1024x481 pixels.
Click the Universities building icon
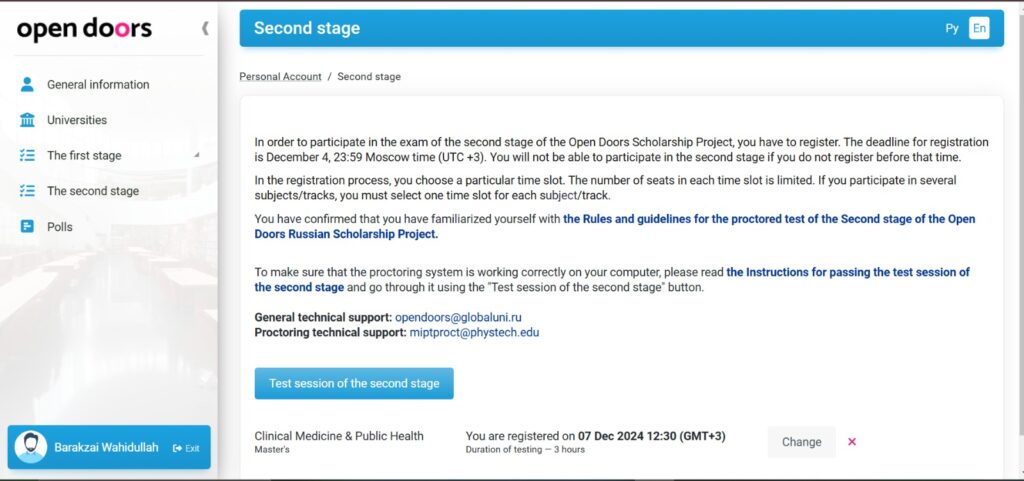point(27,120)
